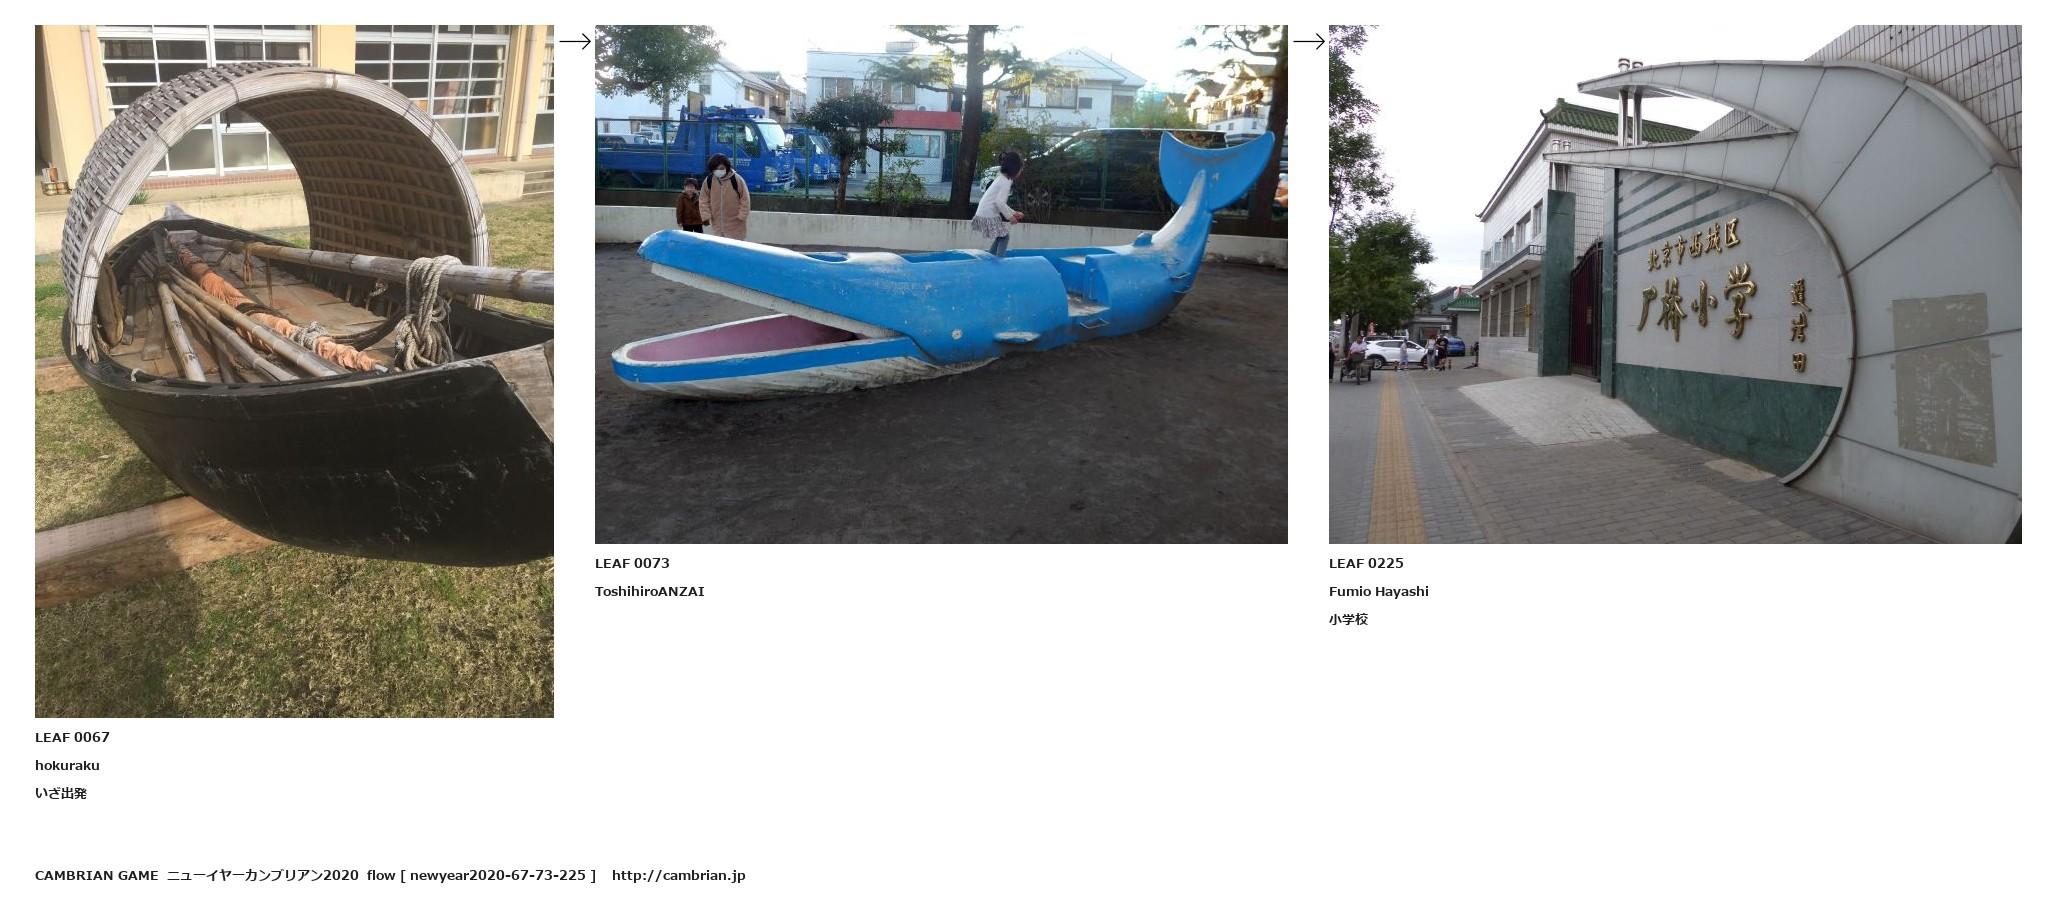
Task: Click the arrow between the boat and whale photos
Action: (x=575, y=41)
